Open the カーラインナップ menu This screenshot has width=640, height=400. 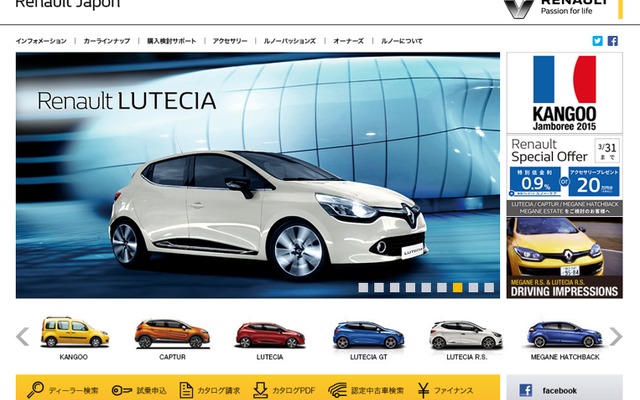[107, 41]
